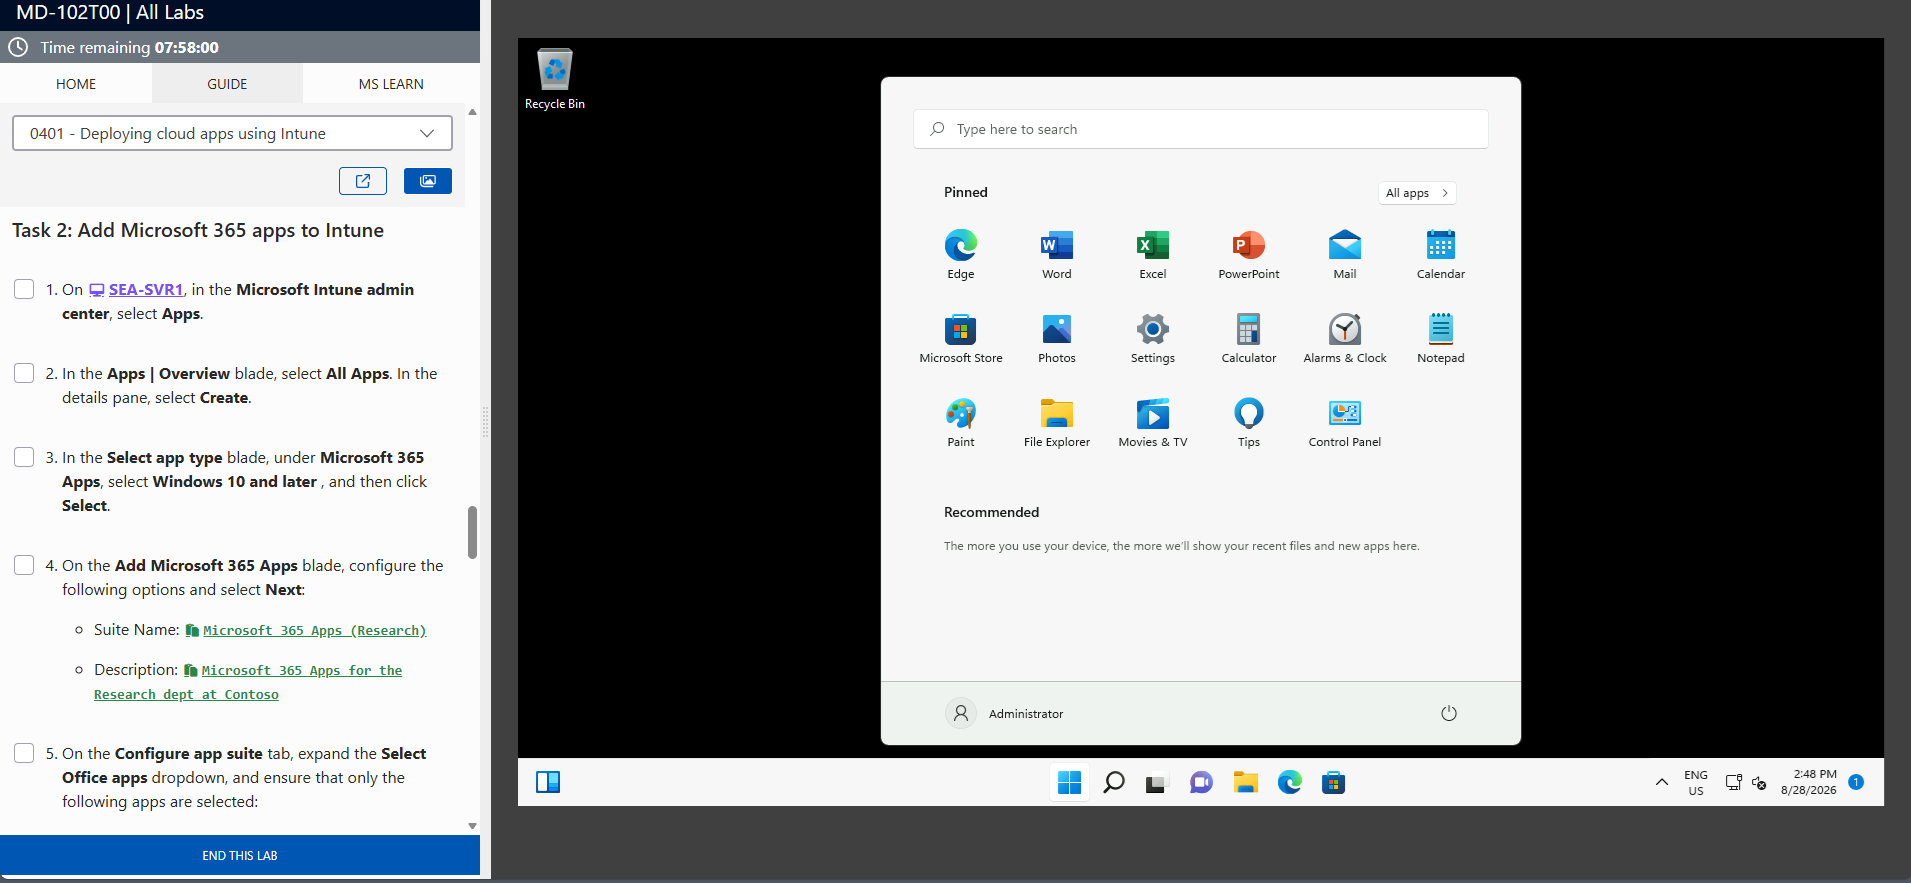Launch Edge from the taskbar
This screenshot has height=883, width=1911.
click(x=1289, y=782)
